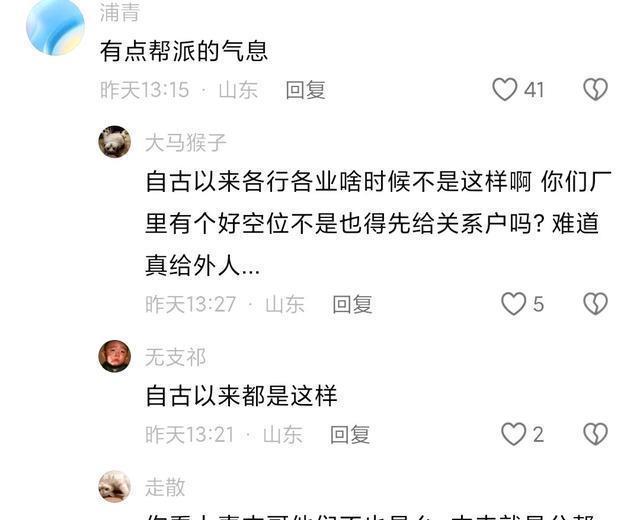Reply to 无支祁 using 回复
Image resolution: width=640 pixels, height=520 pixels.
[x=350, y=434]
